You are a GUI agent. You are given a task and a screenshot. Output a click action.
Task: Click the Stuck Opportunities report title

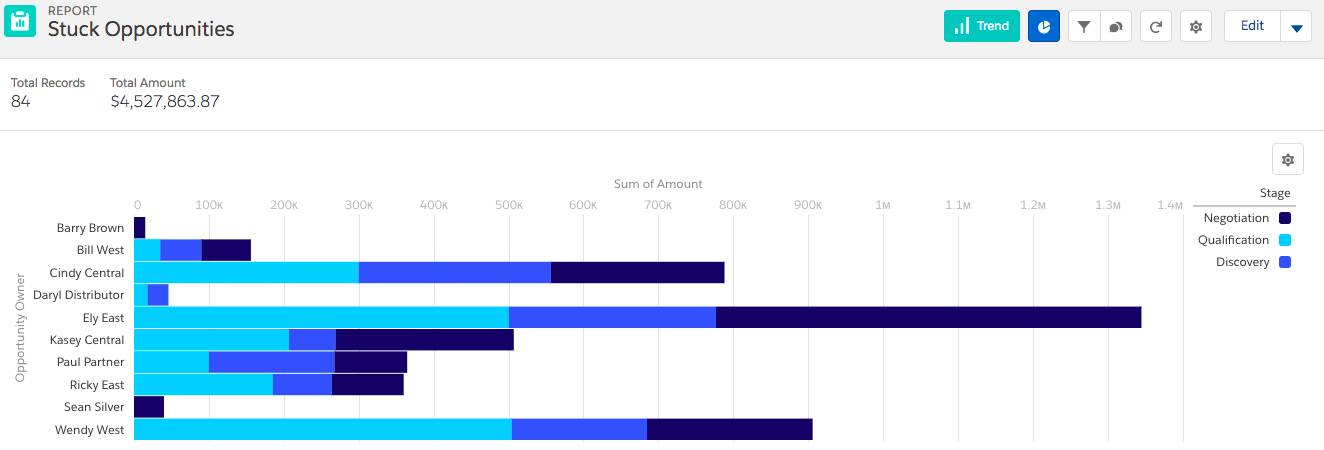pos(141,29)
